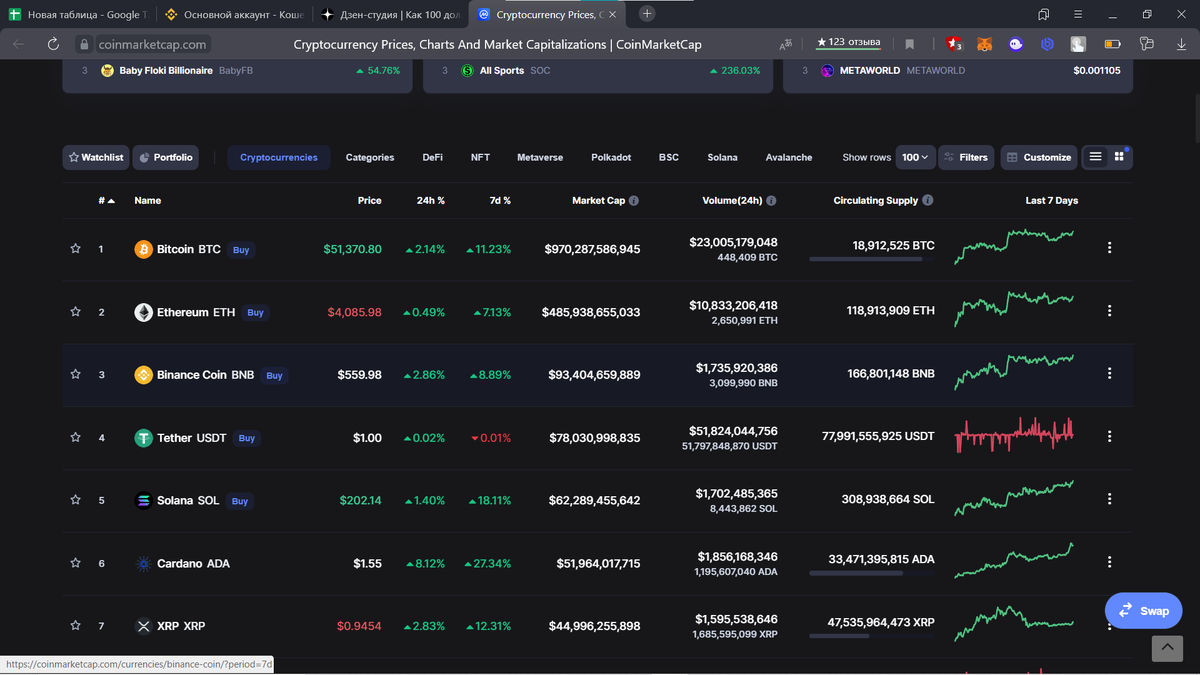Switch to grid view layout

pos(1120,157)
